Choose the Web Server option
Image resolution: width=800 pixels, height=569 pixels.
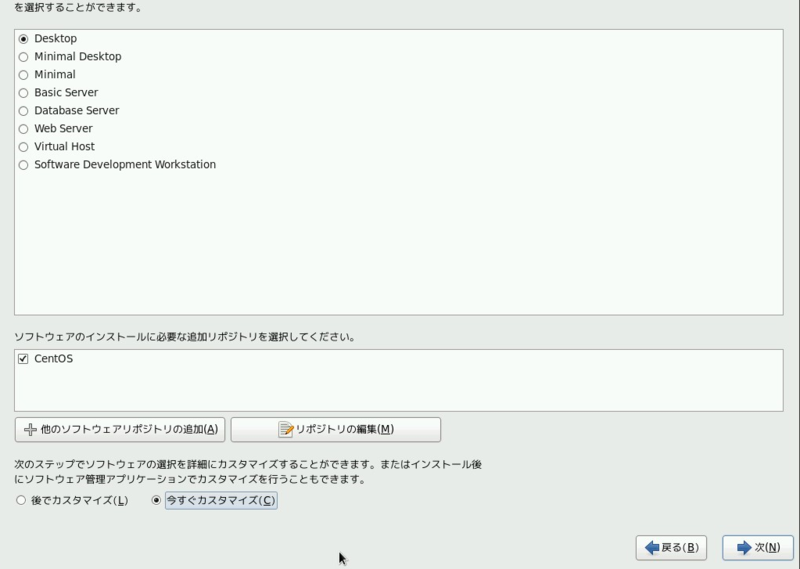23,129
